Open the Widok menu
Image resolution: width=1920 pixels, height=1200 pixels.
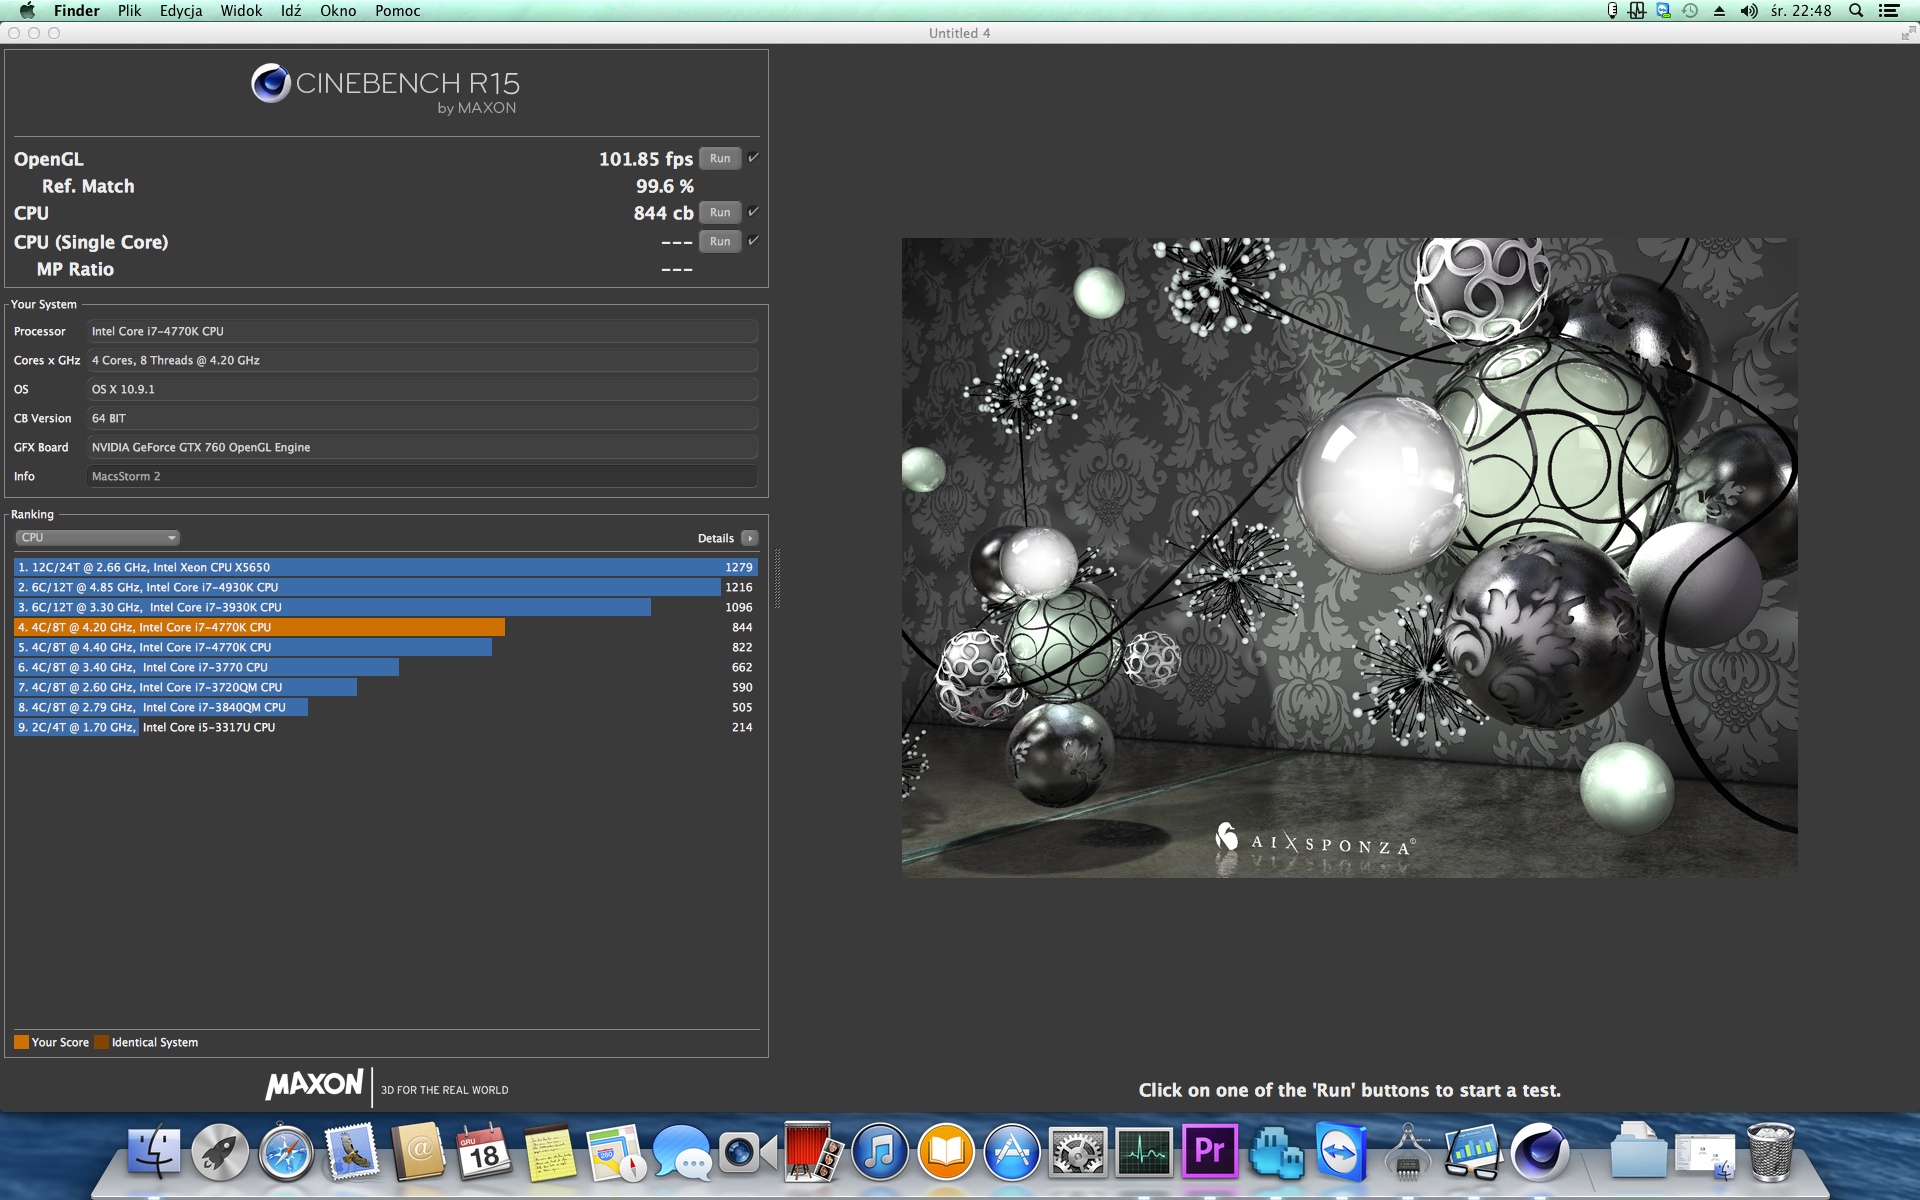click(x=241, y=11)
